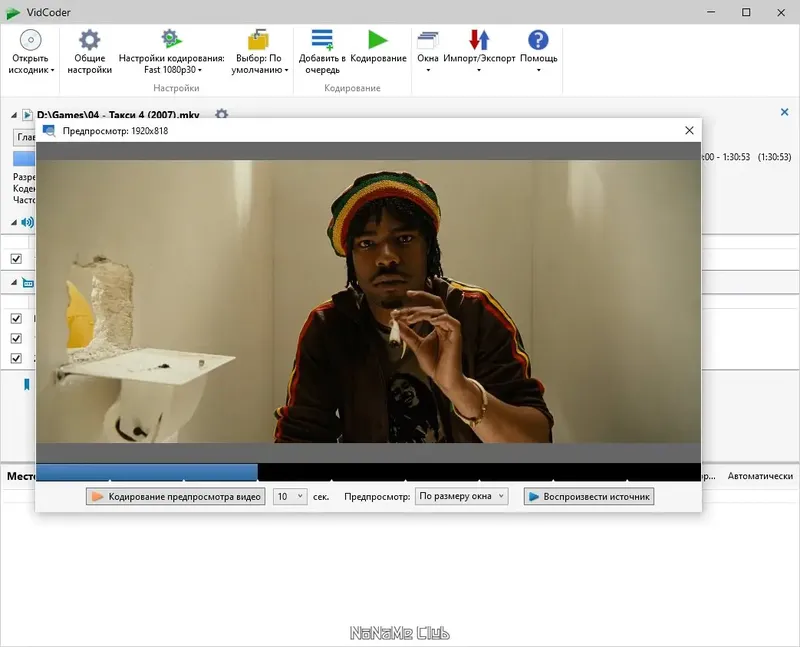Start encoding with green Кодирование play icon
The width and height of the screenshot is (800, 647).
[x=378, y=39]
